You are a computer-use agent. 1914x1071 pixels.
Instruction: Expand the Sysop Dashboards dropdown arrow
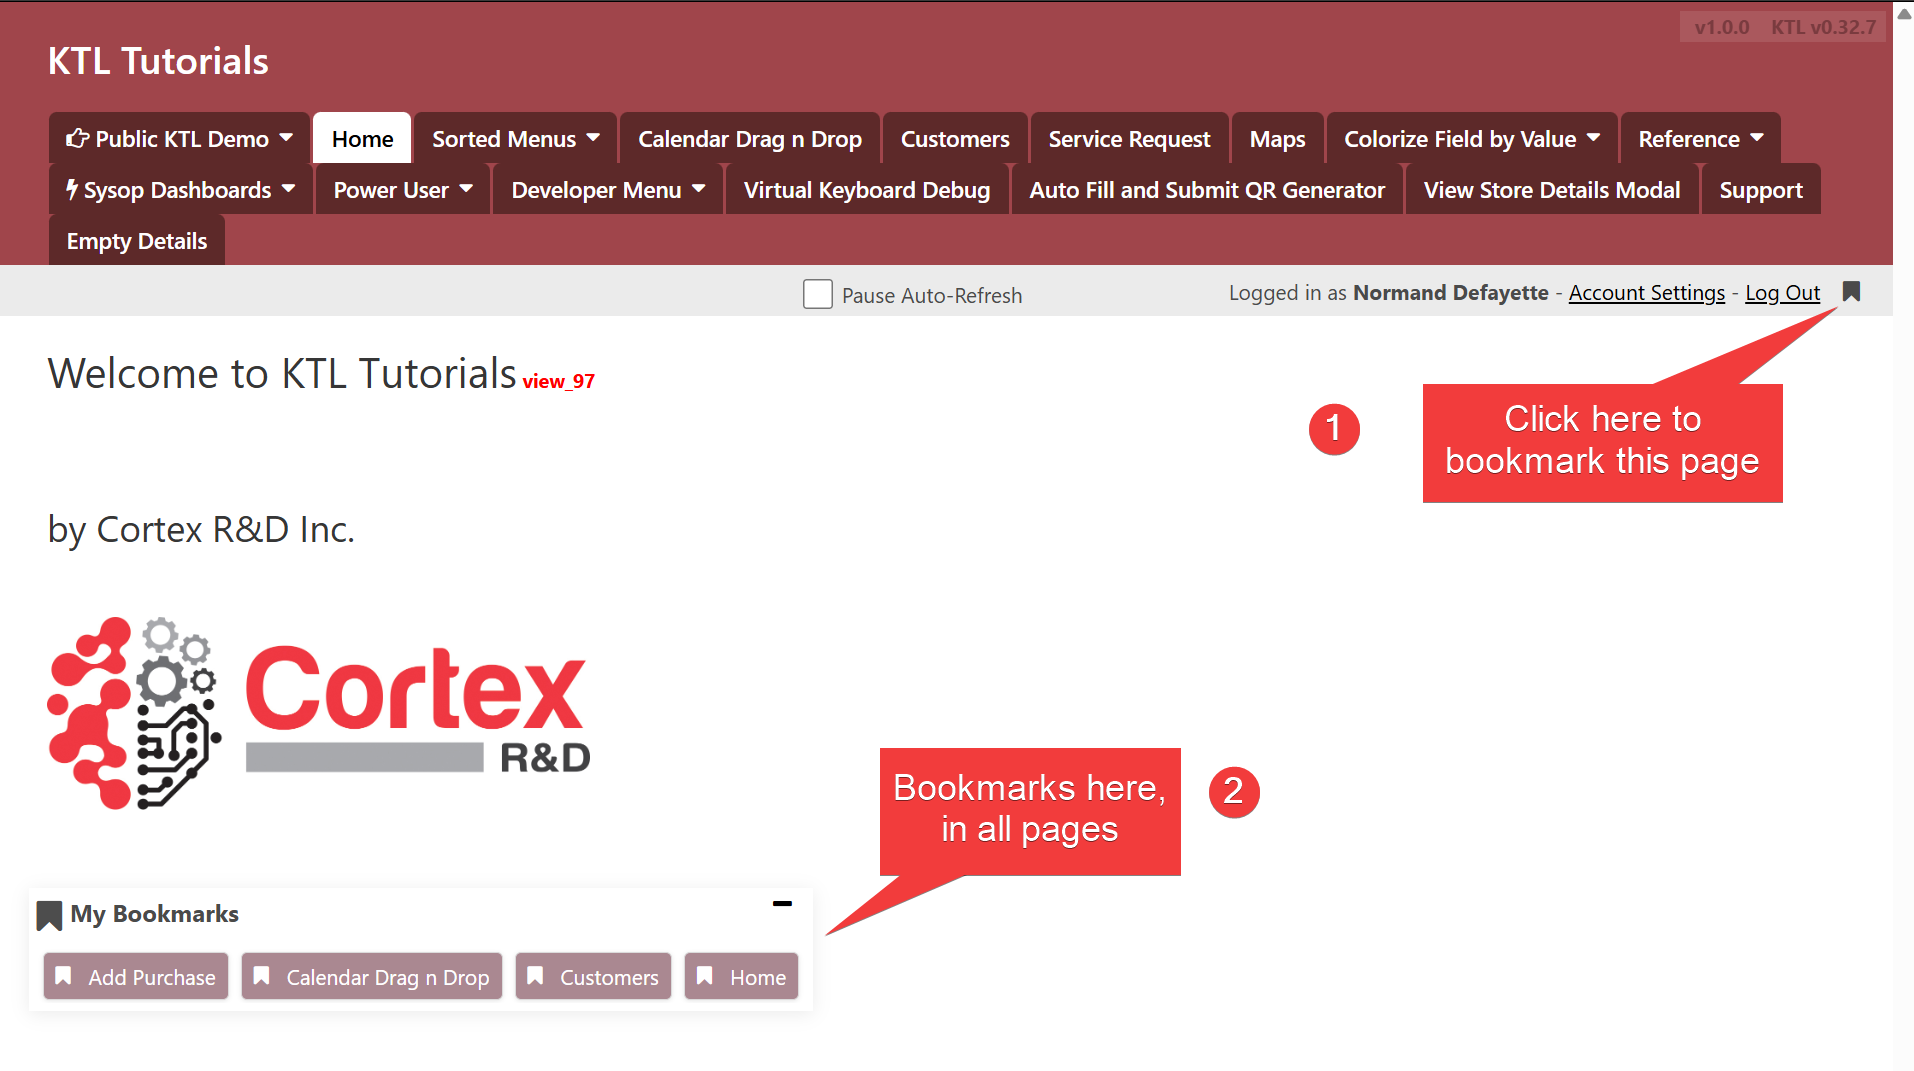tap(289, 189)
